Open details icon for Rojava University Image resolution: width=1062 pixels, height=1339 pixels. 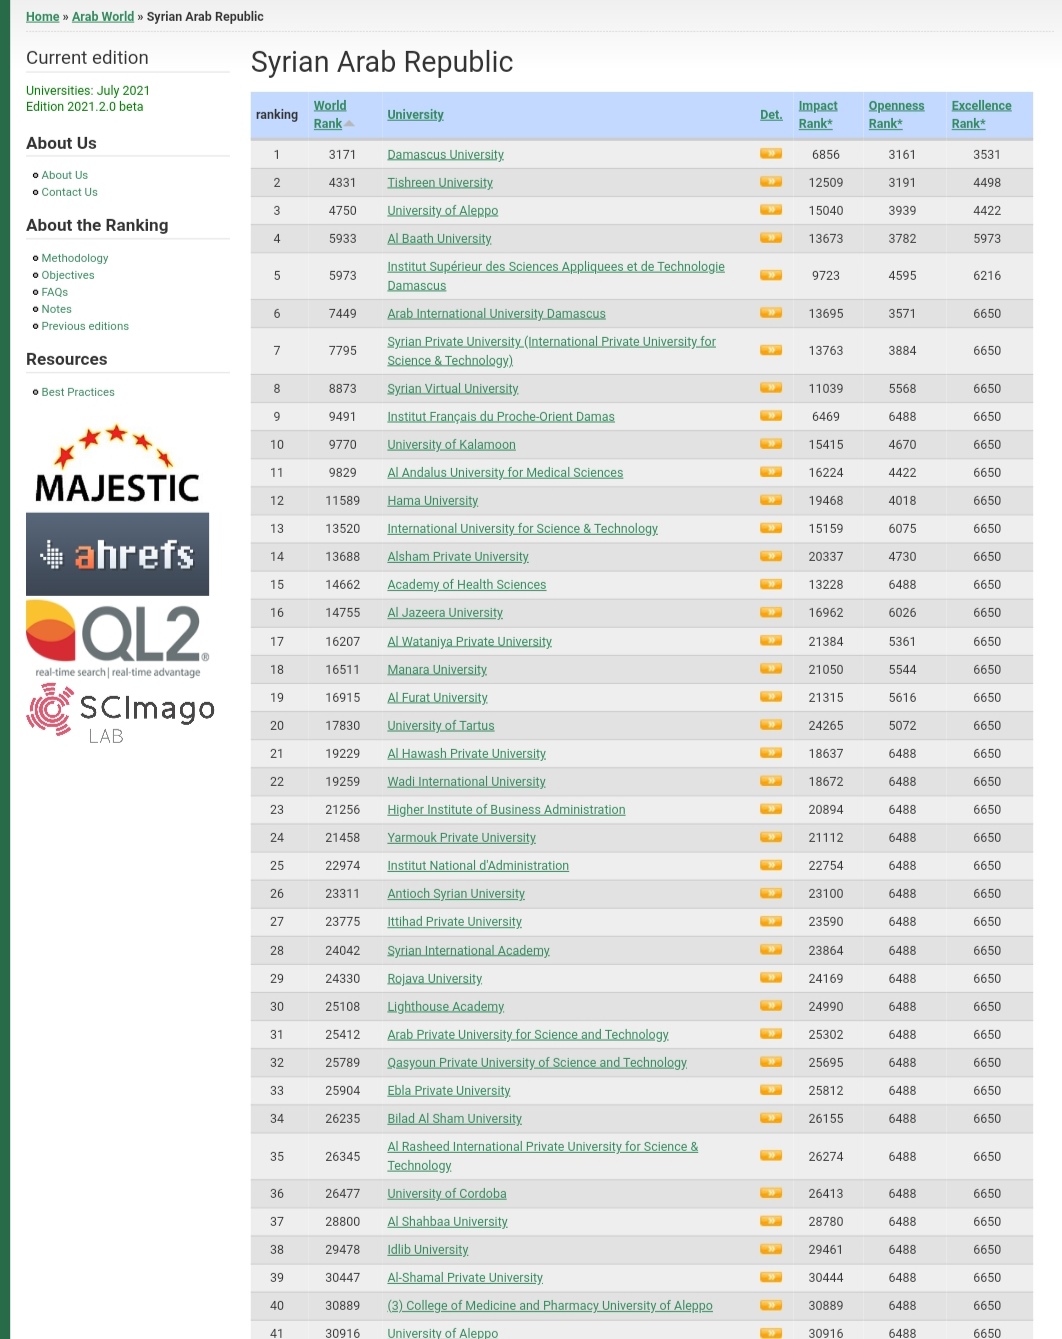pyautogui.click(x=771, y=978)
